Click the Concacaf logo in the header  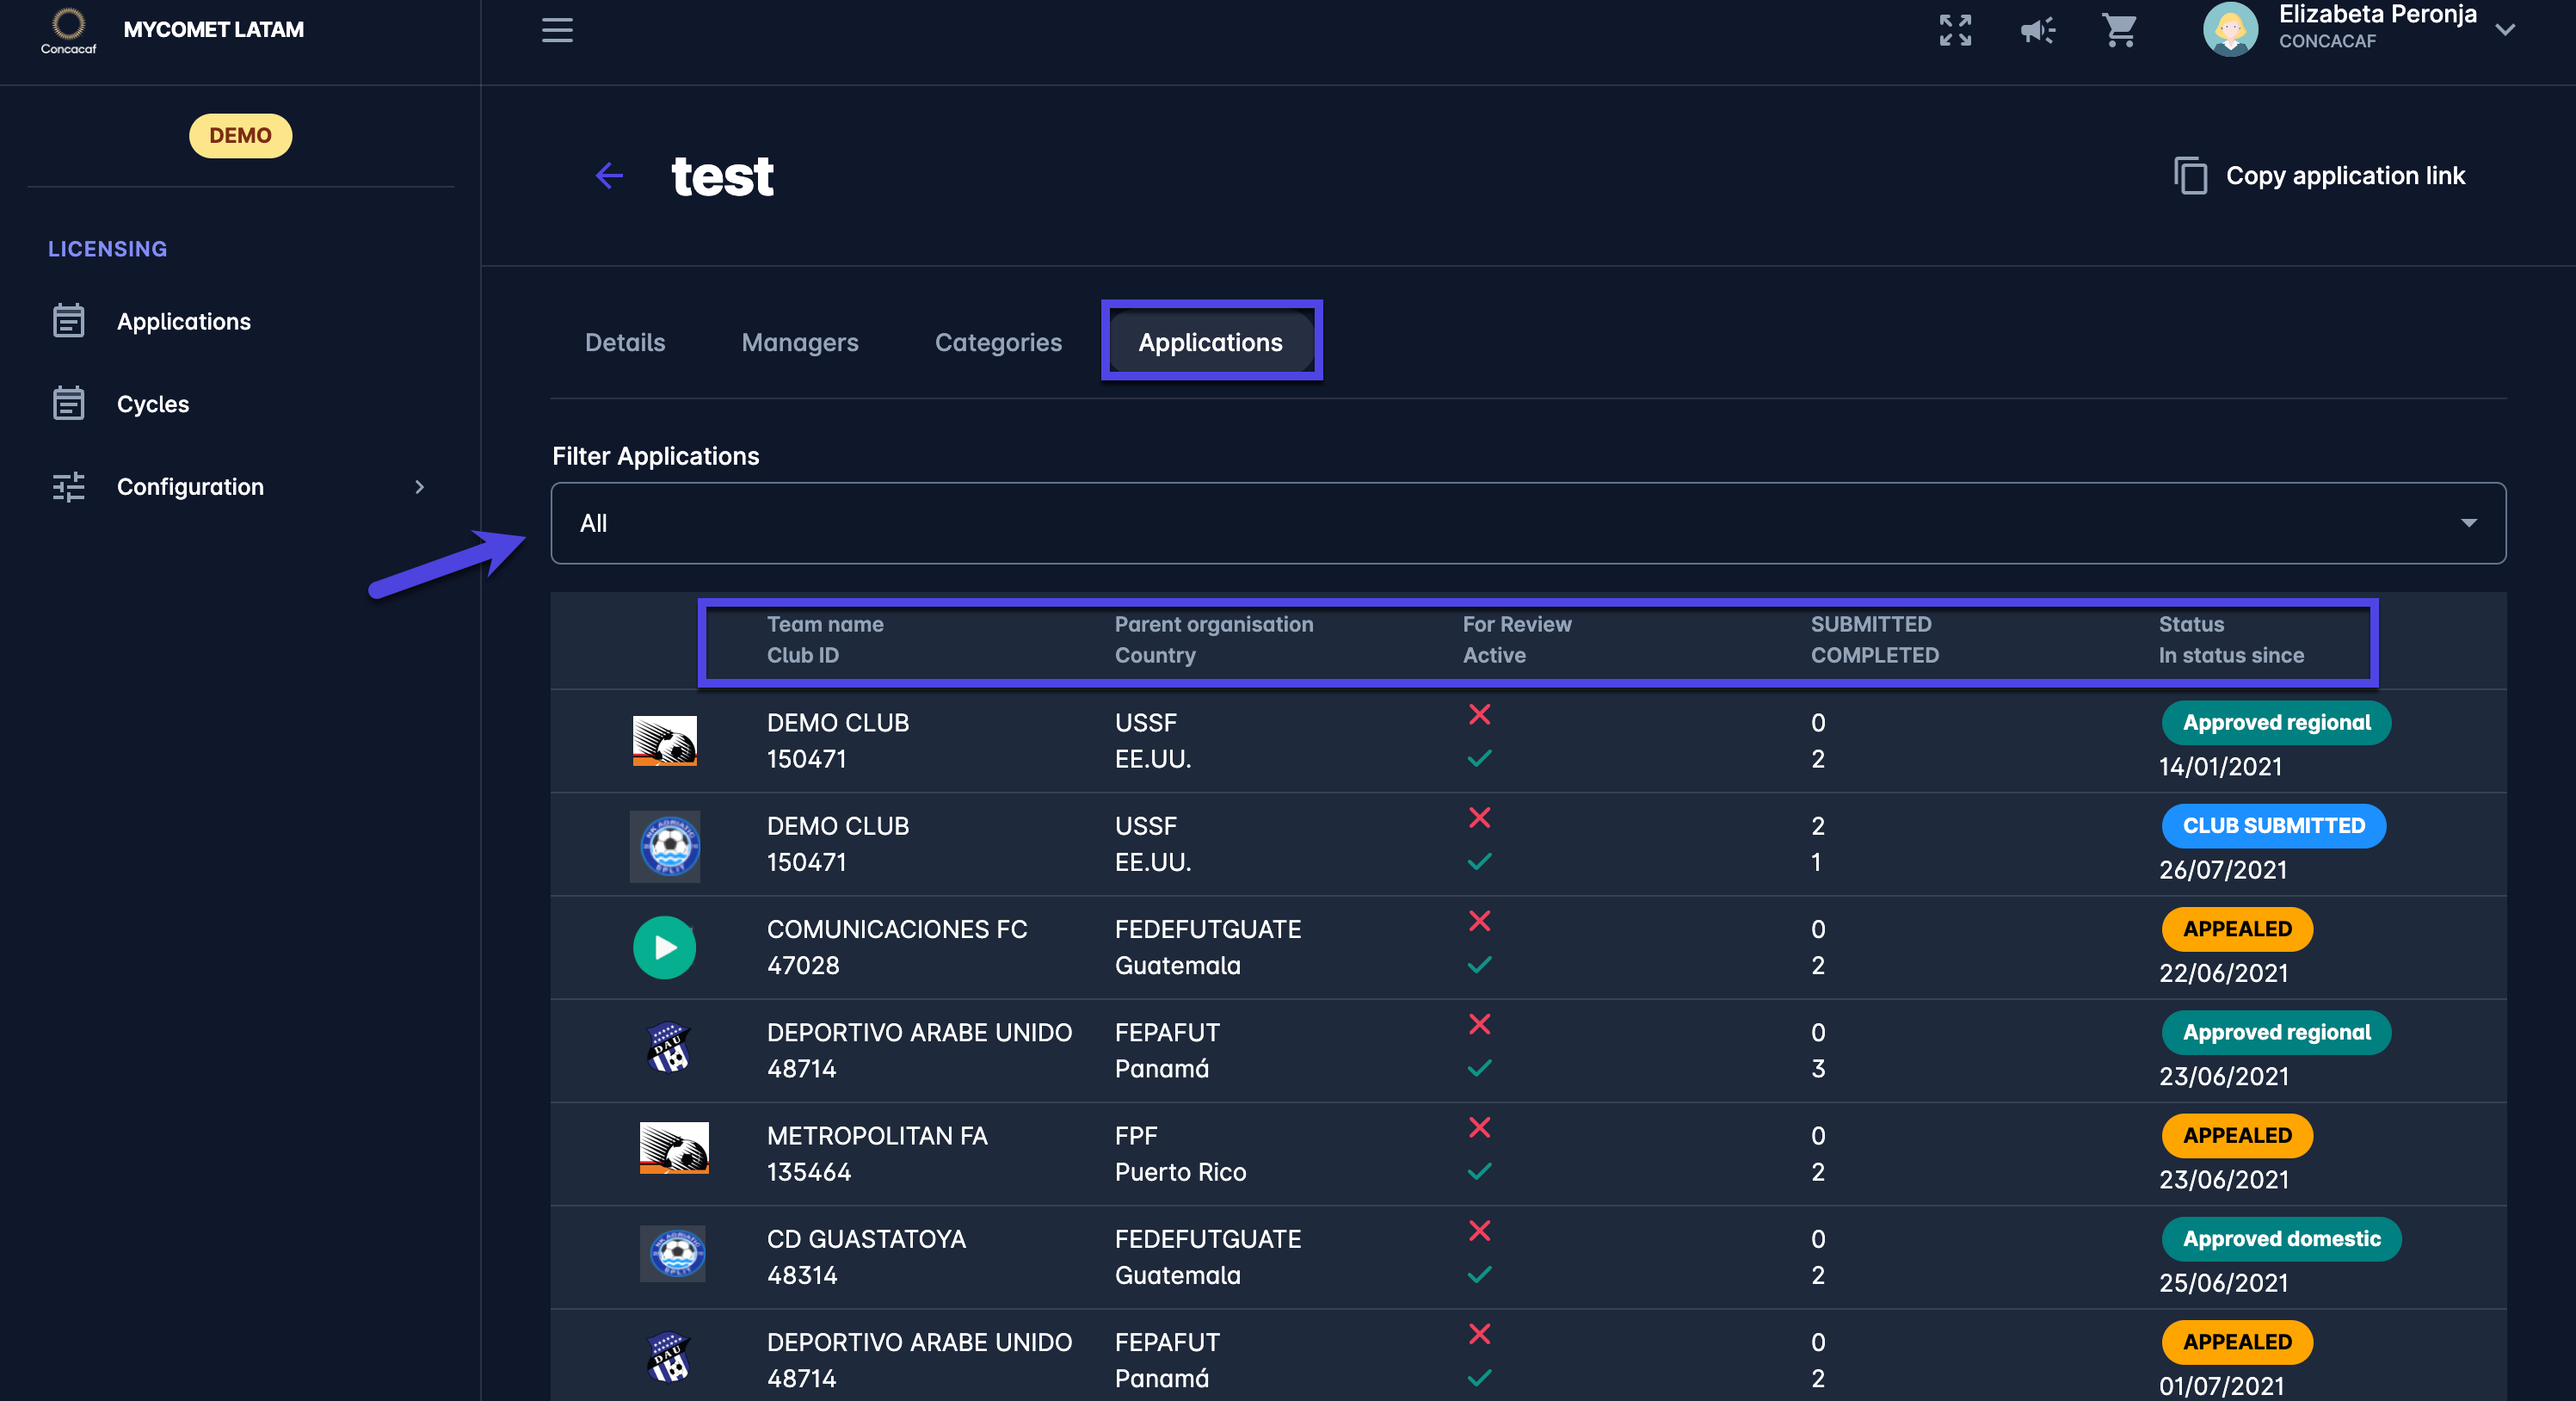tap(68, 30)
